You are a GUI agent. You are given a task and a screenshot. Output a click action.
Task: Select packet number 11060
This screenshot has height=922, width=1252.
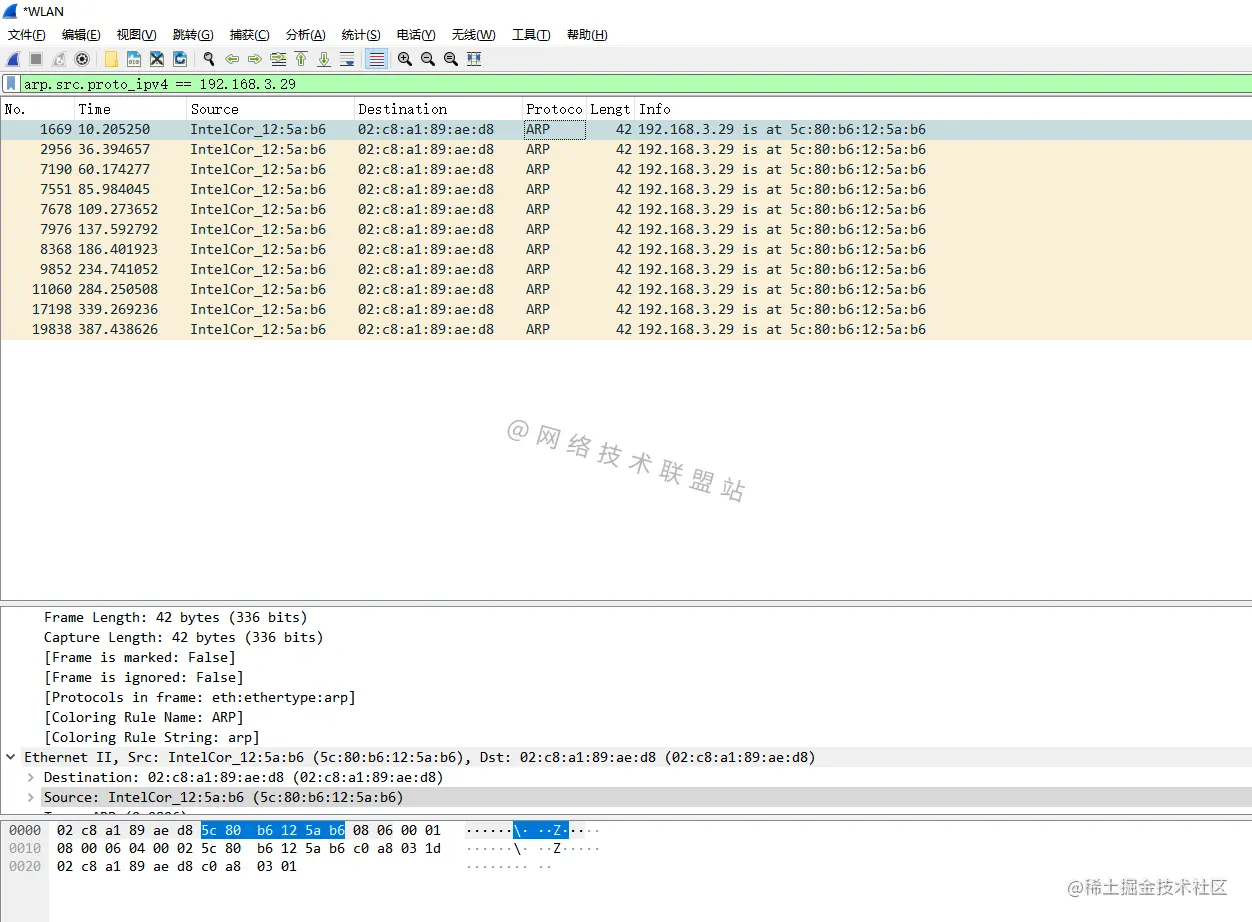tap(626, 289)
